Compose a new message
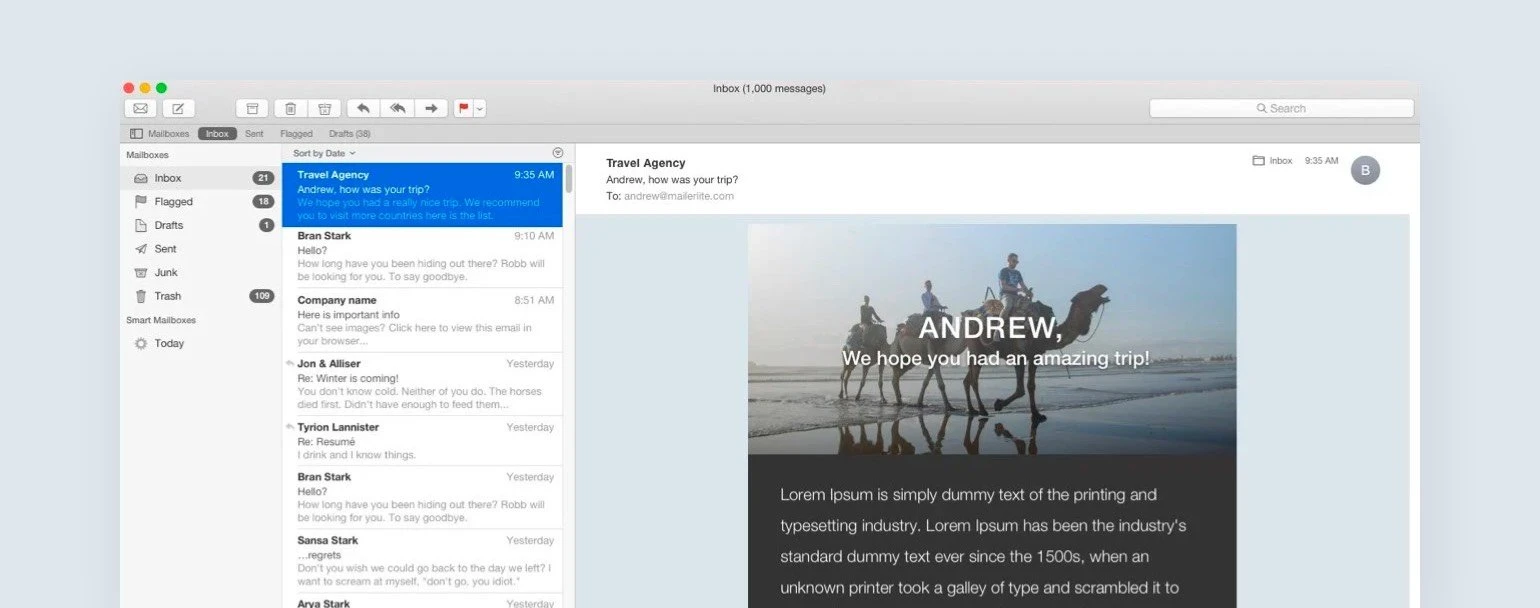This screenshot has width=1540, height=608. pos(178,108)
